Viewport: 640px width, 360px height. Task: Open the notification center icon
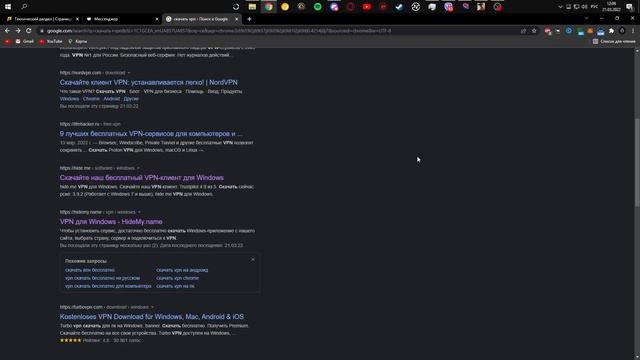pyautogui.click(x=629, y=7)
